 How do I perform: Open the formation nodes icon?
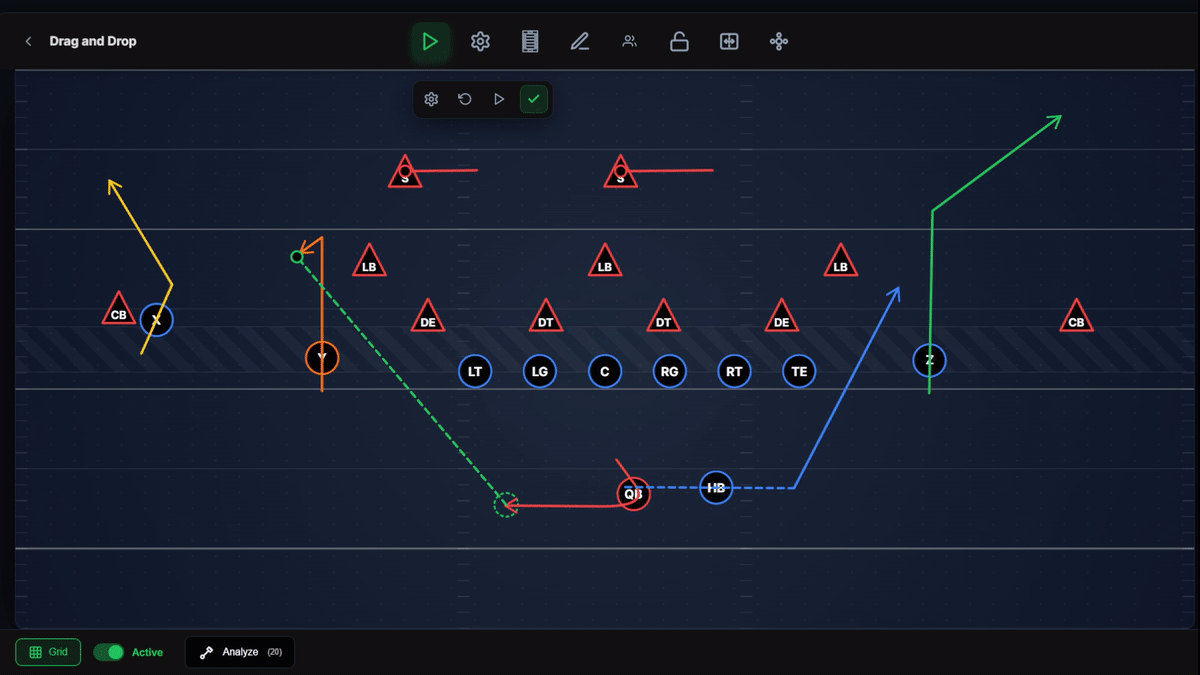(779, 41)
